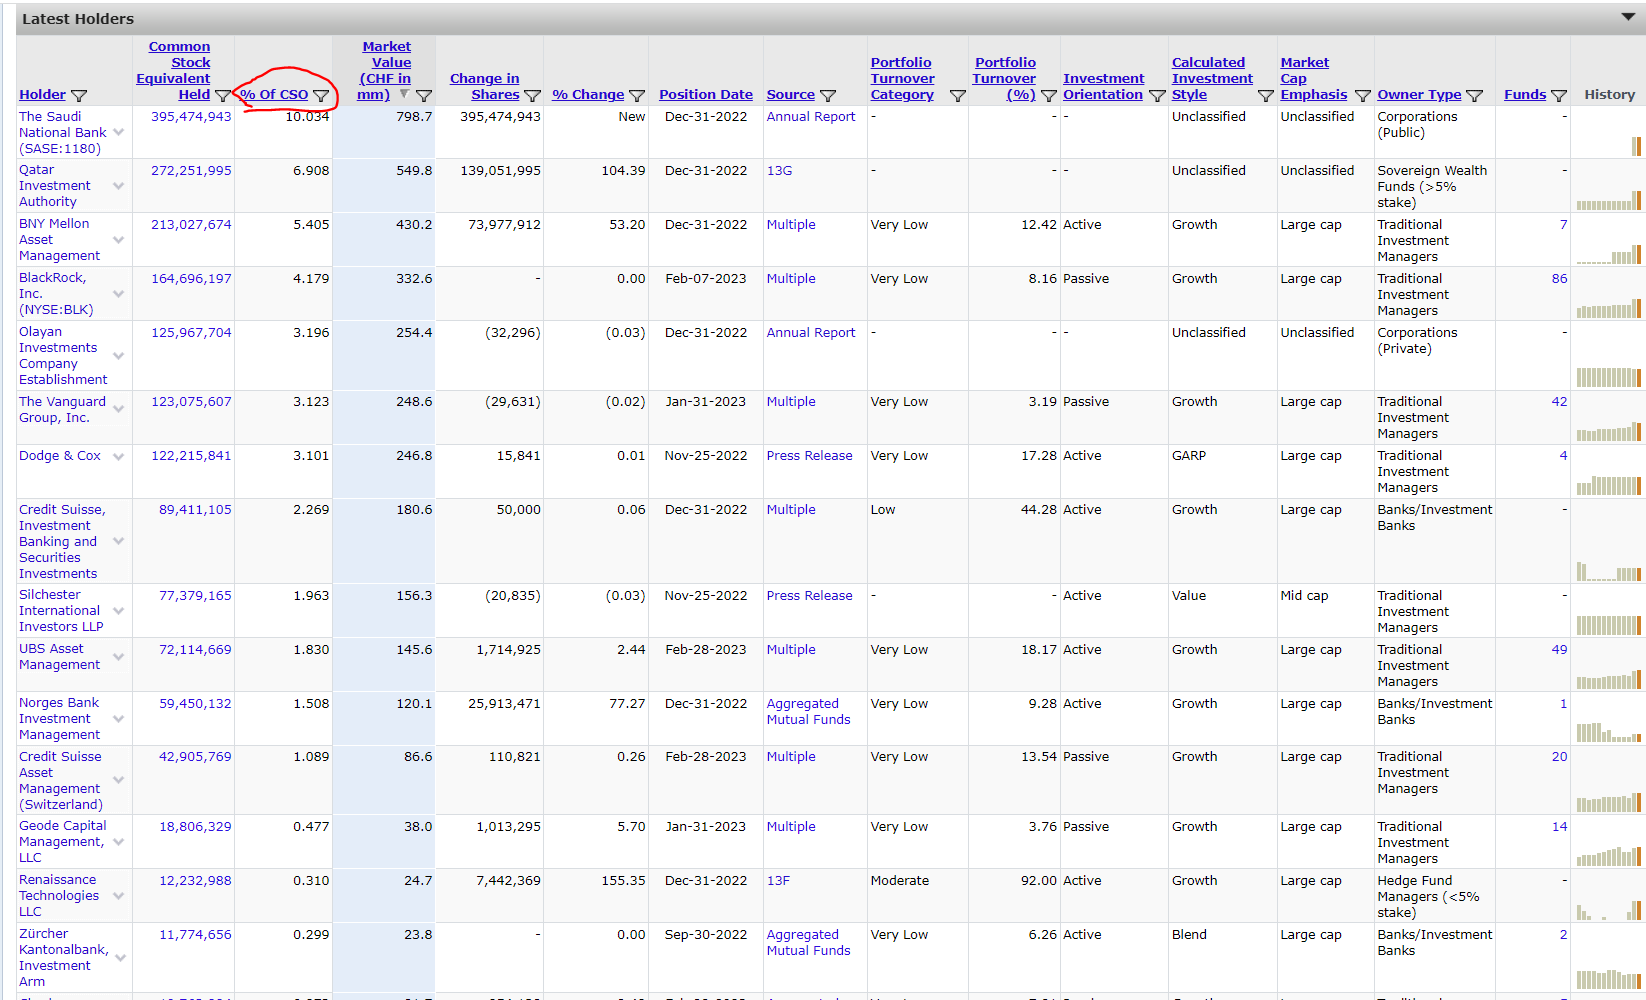This screenshot has height=1000, width=1646.
Task: Open Press Release source for Dodge & Cox
Action: [810, 456]
